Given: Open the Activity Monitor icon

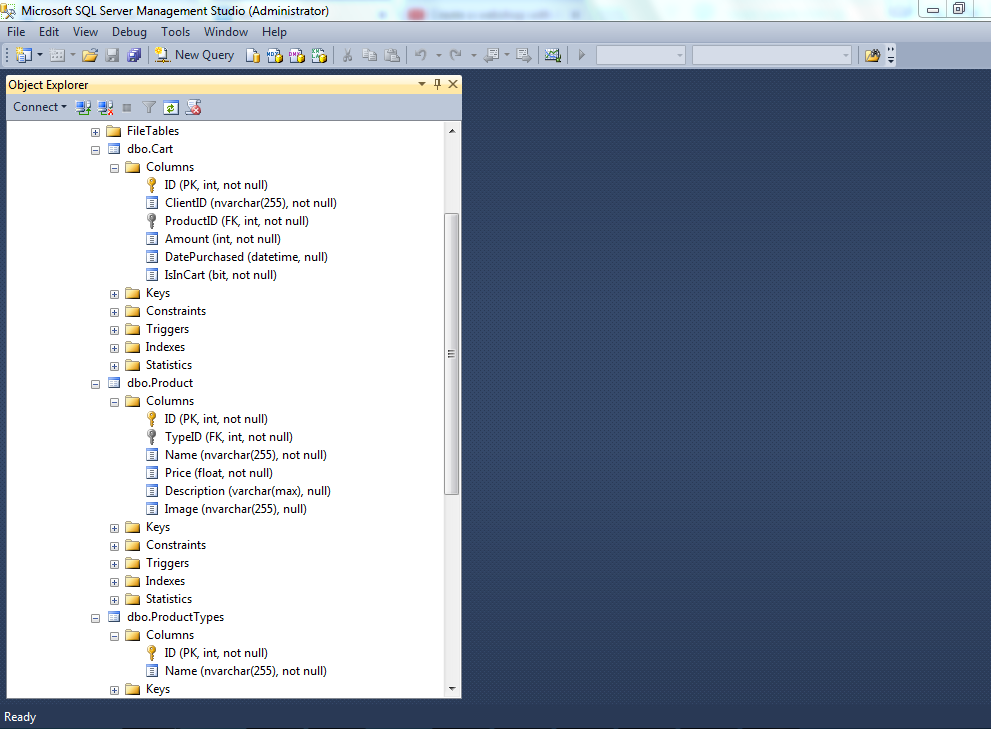Looking at the screenshot, I should [x=553, y=56].
